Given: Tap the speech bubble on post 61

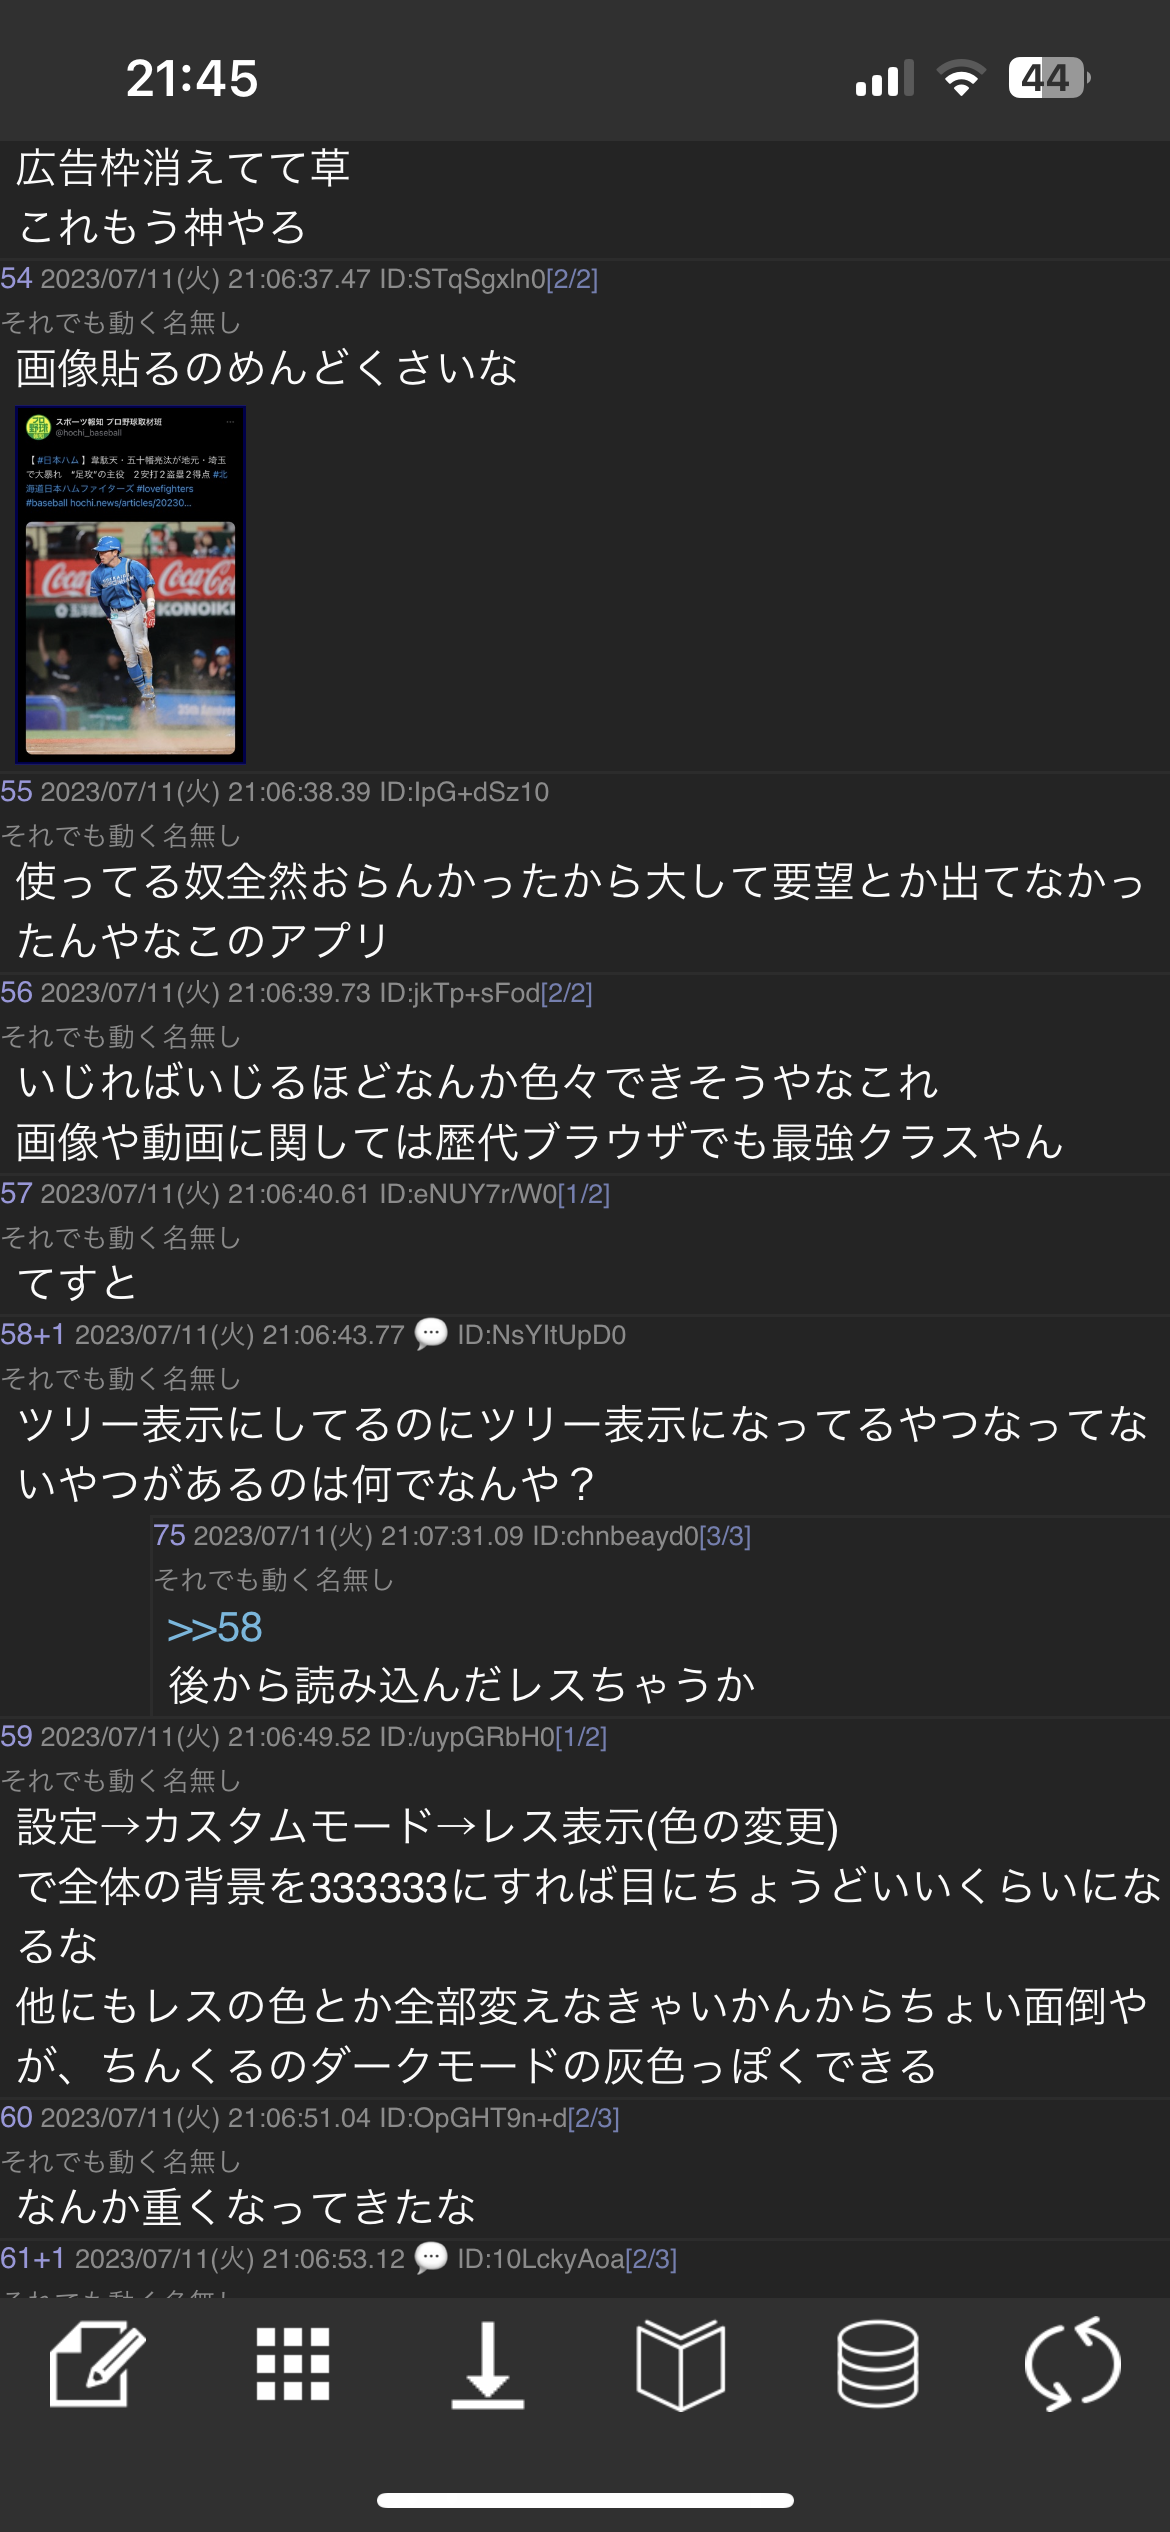Looking at the screenshot, I should tap(431, 2258).
